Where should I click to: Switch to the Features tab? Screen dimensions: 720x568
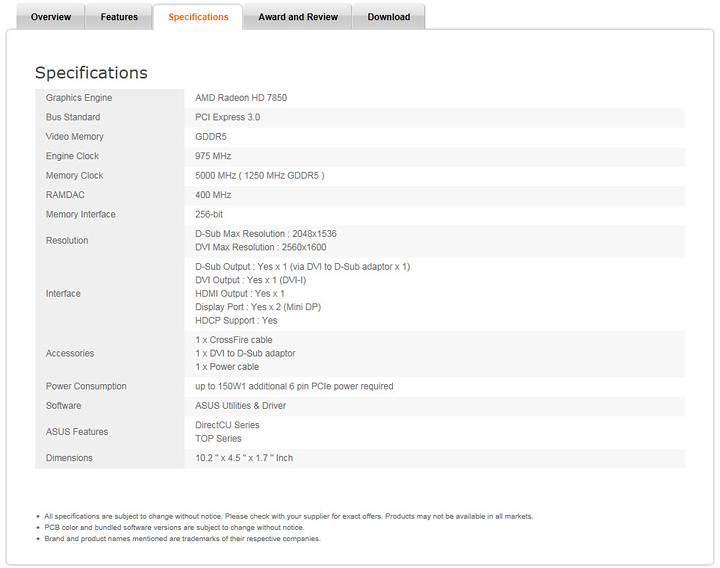coord(119,17)
